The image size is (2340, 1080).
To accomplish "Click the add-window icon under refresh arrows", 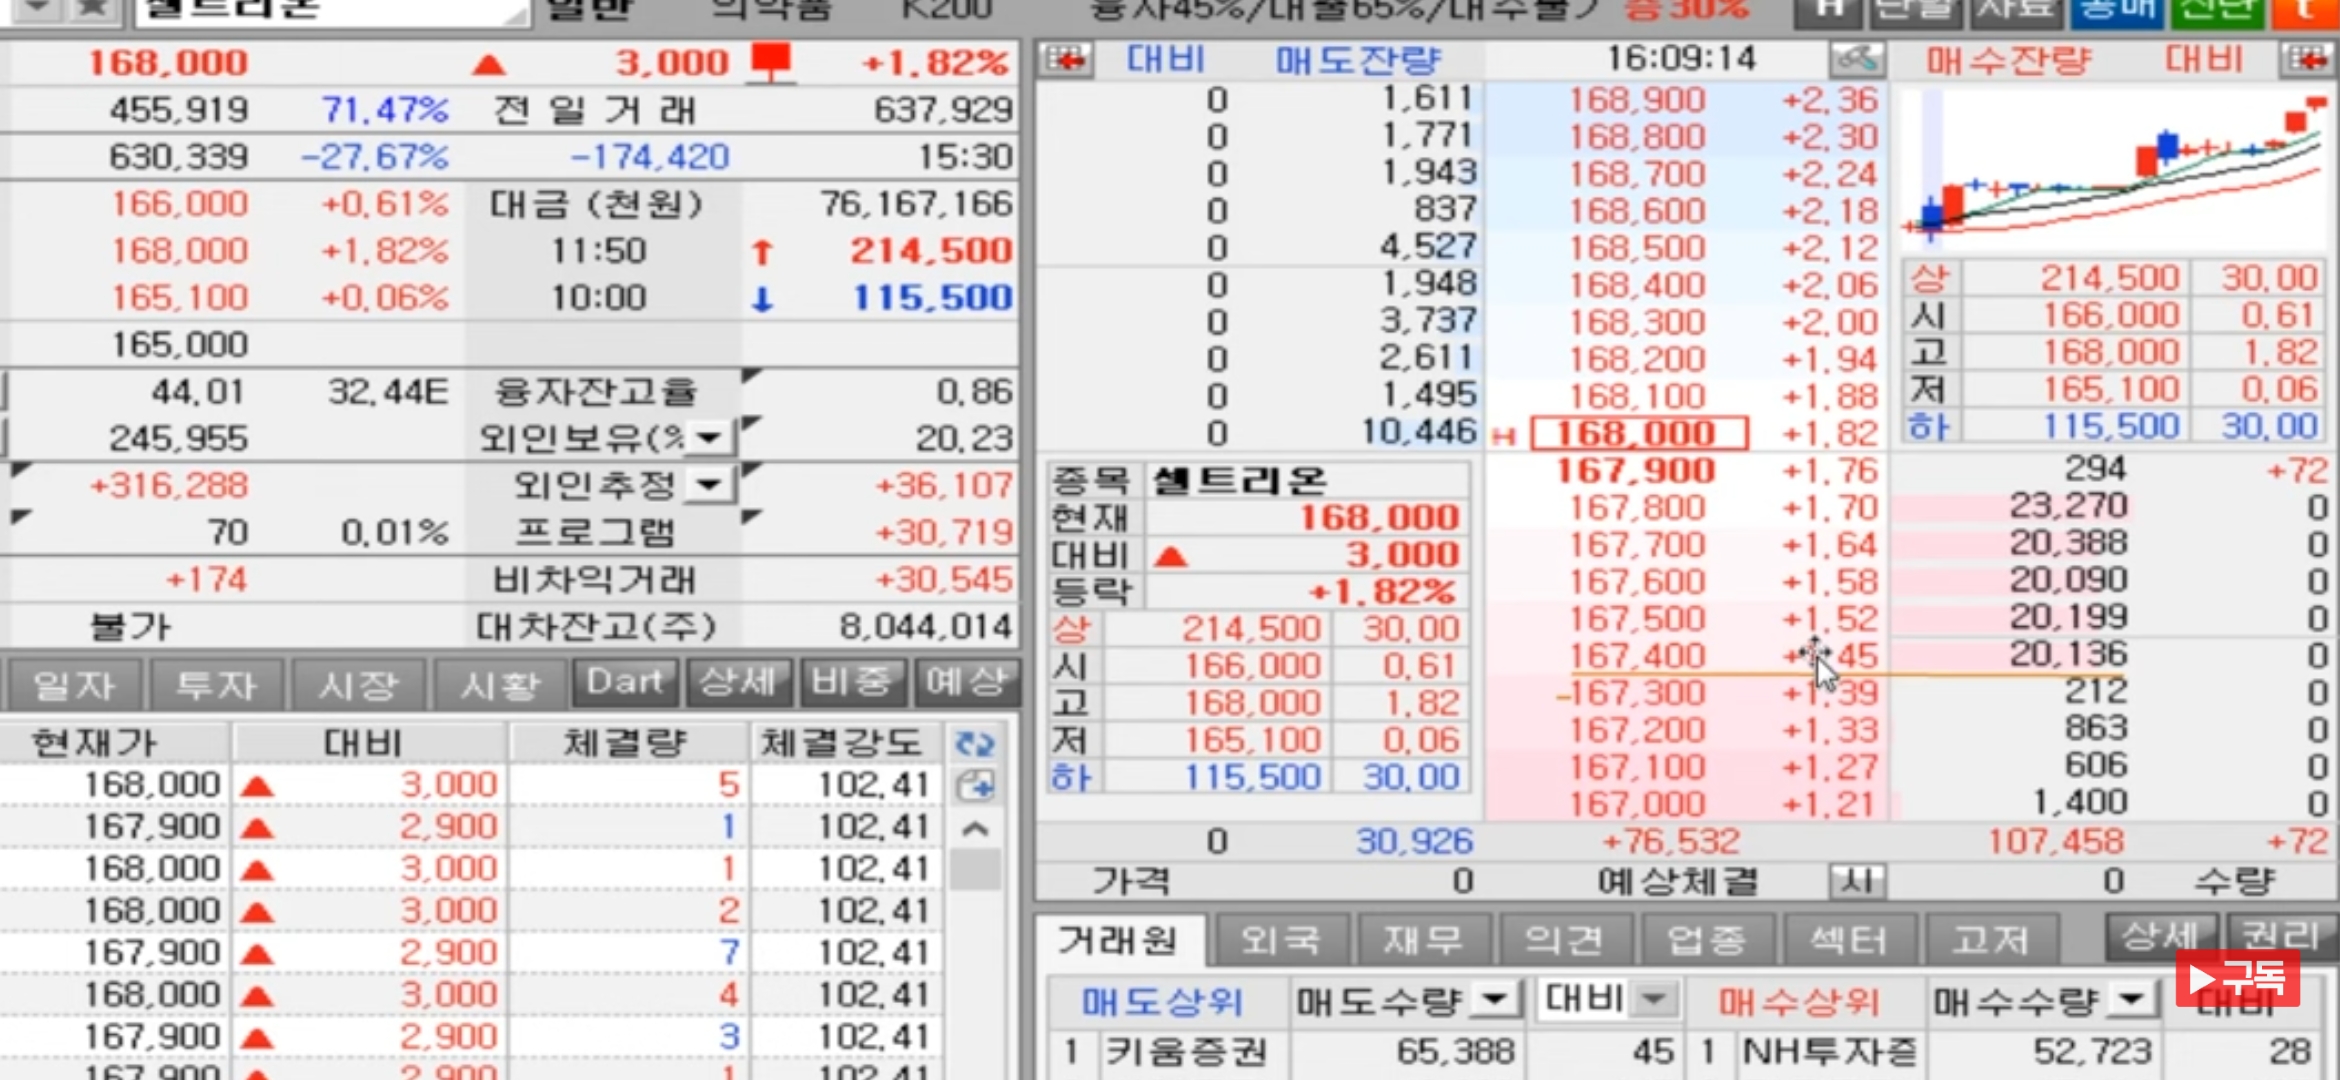I will (x=975, y=786).
